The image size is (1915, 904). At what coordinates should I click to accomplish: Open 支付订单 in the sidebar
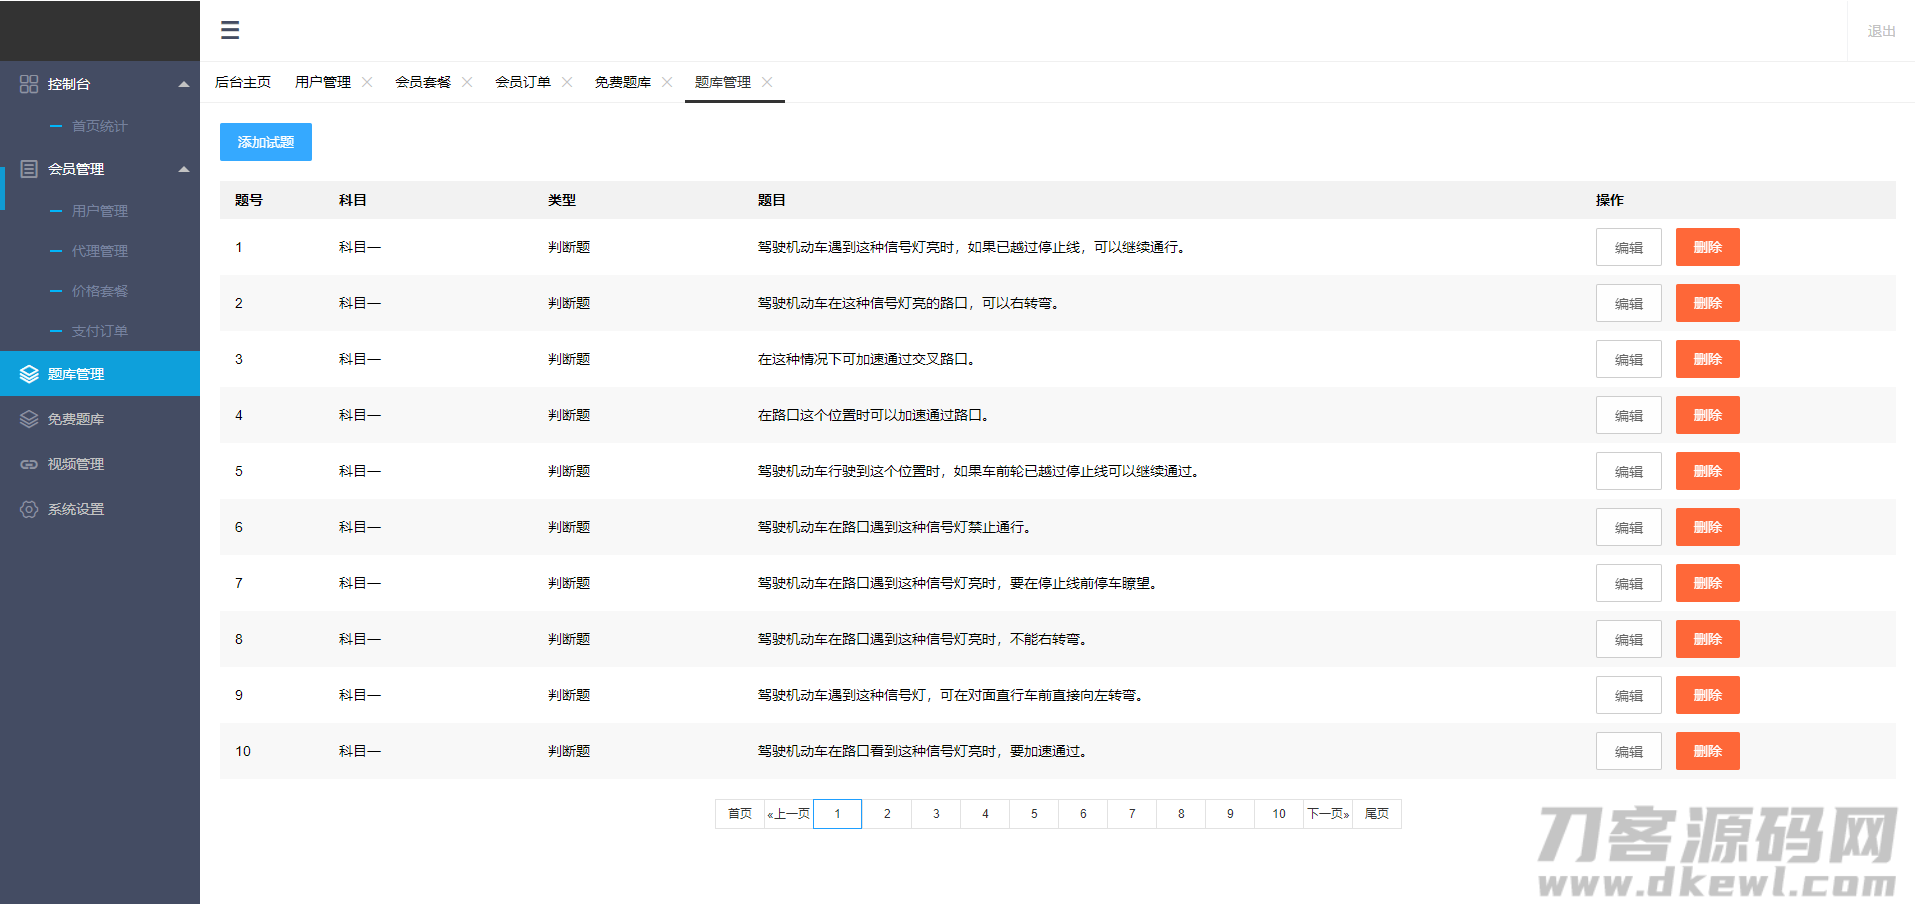click(100, 331)
